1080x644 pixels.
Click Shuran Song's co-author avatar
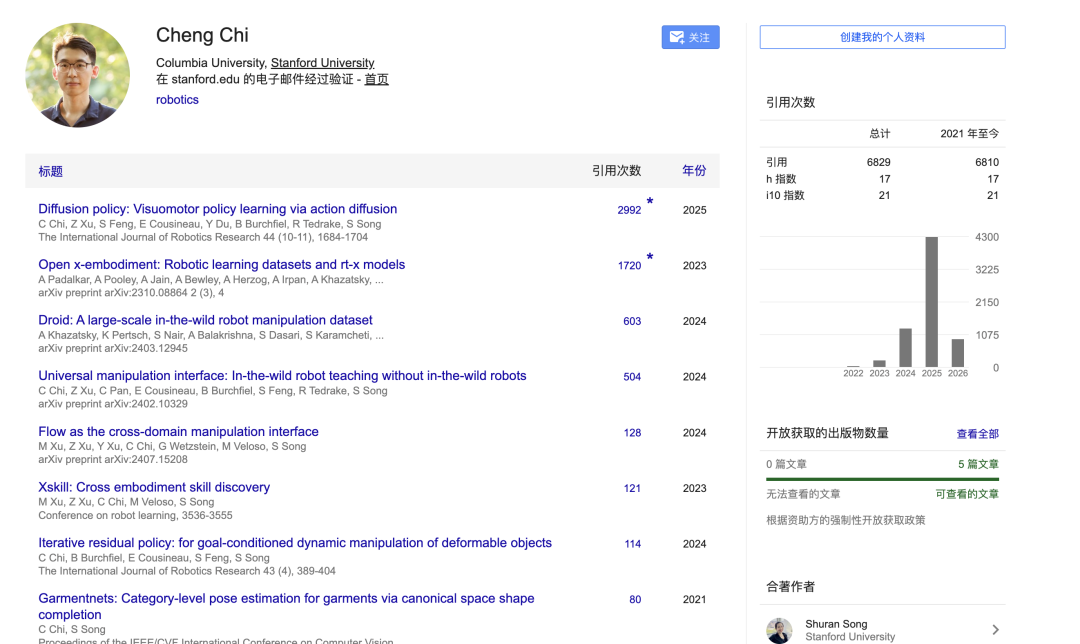click(779, 630)
